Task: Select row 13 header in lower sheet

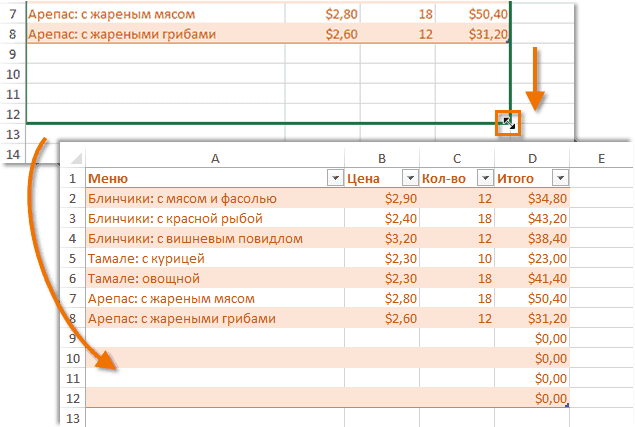Action: (x=73, y=418)
